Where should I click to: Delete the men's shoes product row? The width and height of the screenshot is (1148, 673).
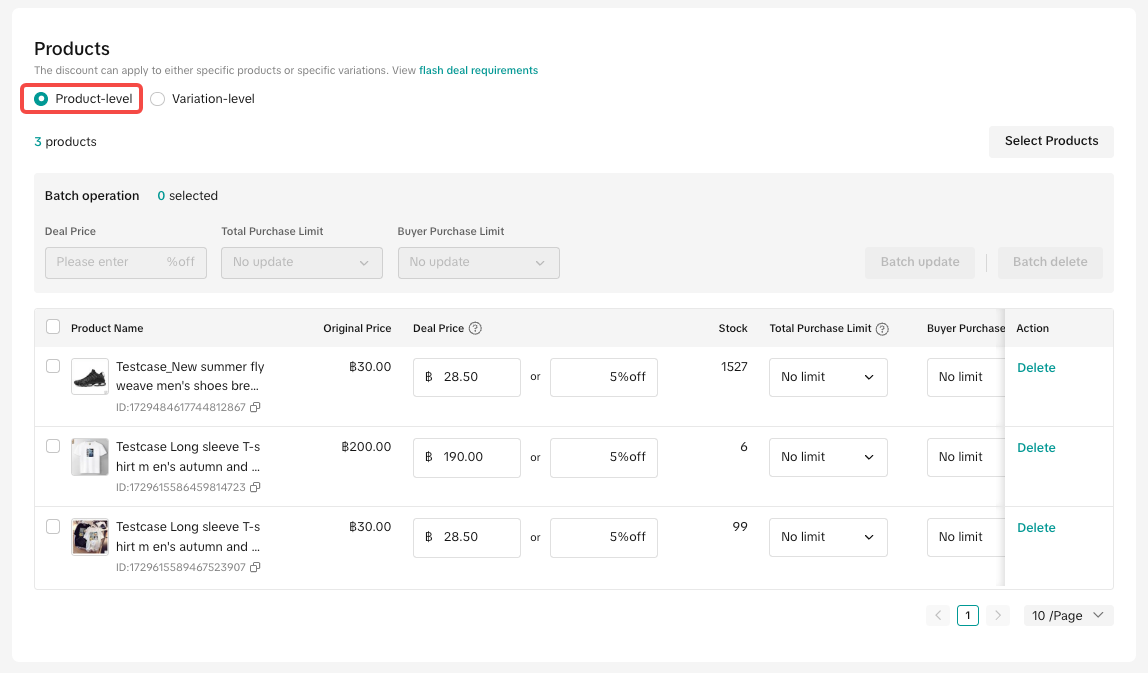tap(1036, 368)
